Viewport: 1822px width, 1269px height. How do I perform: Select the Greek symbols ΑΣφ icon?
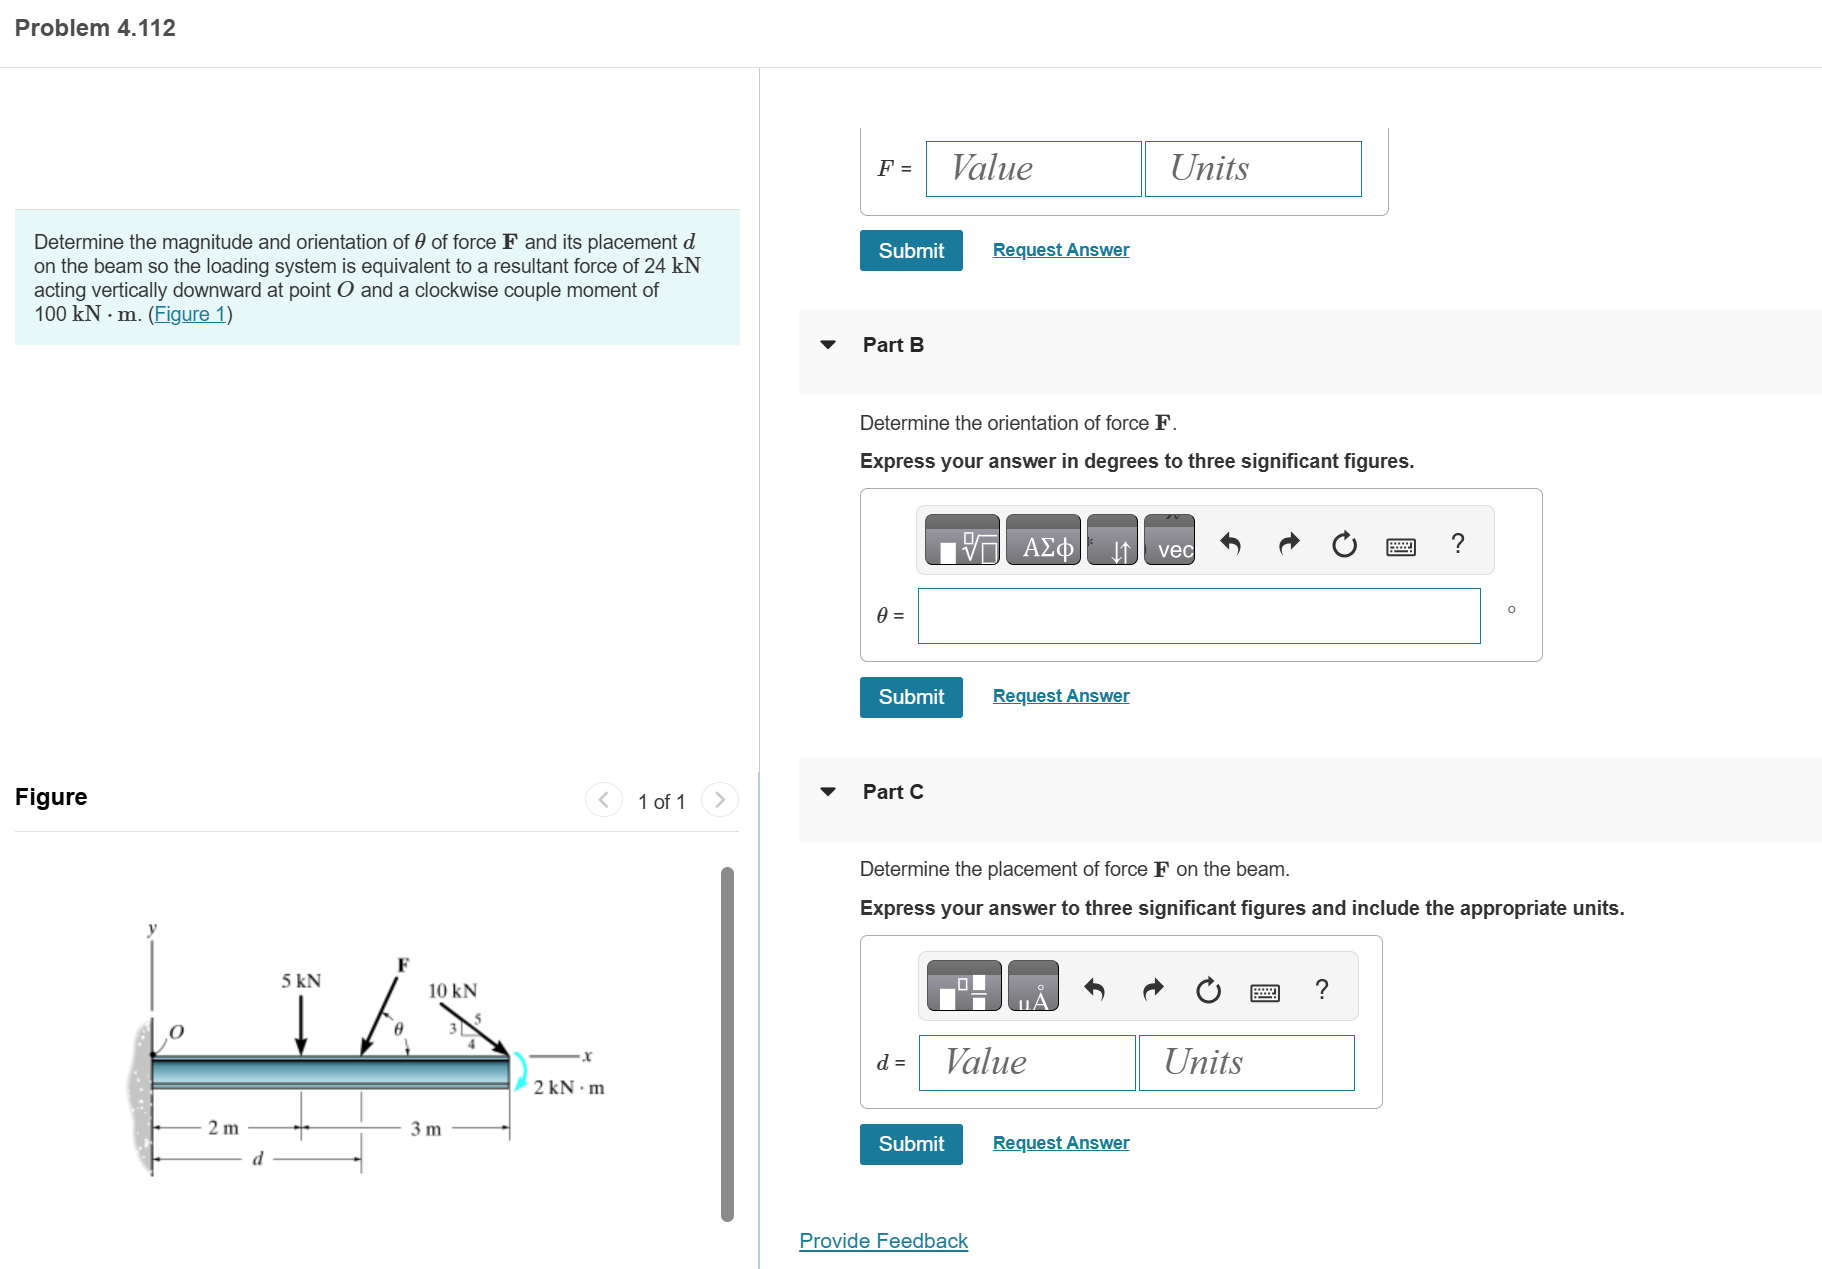(x=1043, y=542)
